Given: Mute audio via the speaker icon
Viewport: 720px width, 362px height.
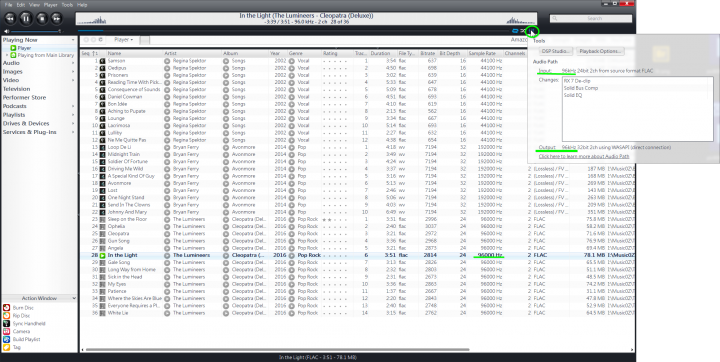Looking at the screenshot, I should [6, 31].
